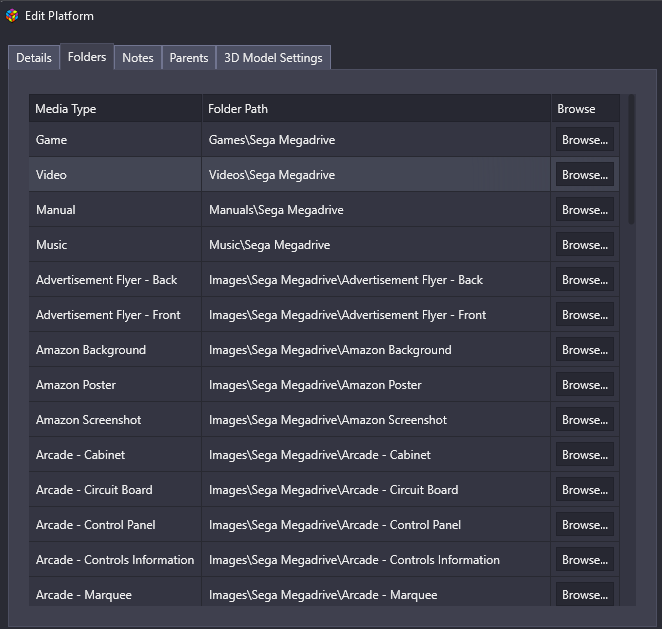Browse for the Video folder

point(585,174)
